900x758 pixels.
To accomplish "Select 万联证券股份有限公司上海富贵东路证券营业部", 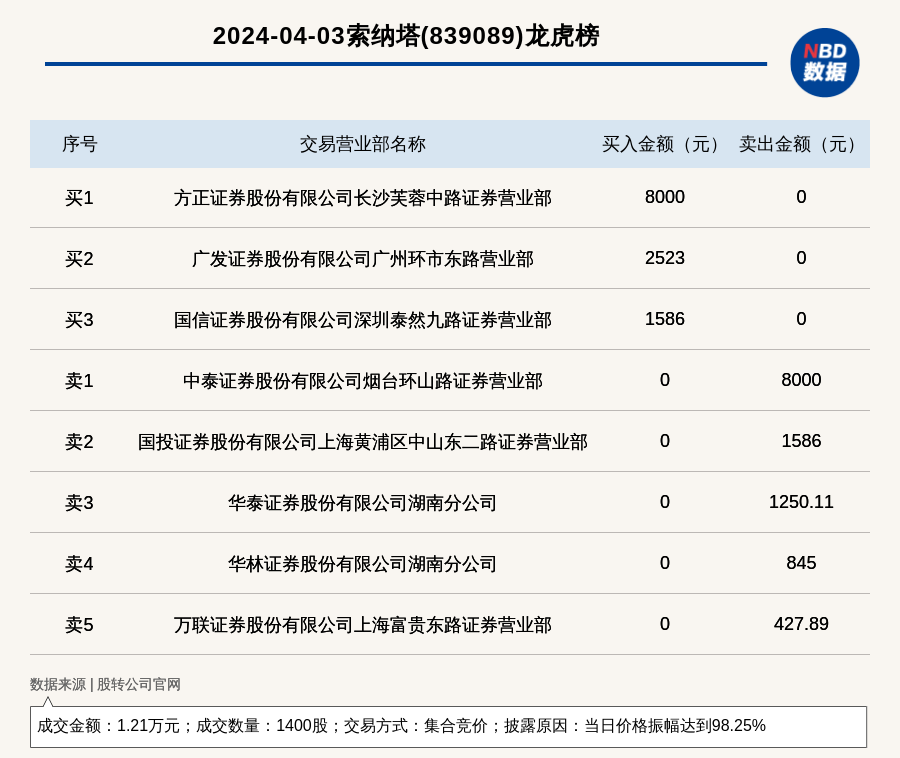I will point(363,625).
